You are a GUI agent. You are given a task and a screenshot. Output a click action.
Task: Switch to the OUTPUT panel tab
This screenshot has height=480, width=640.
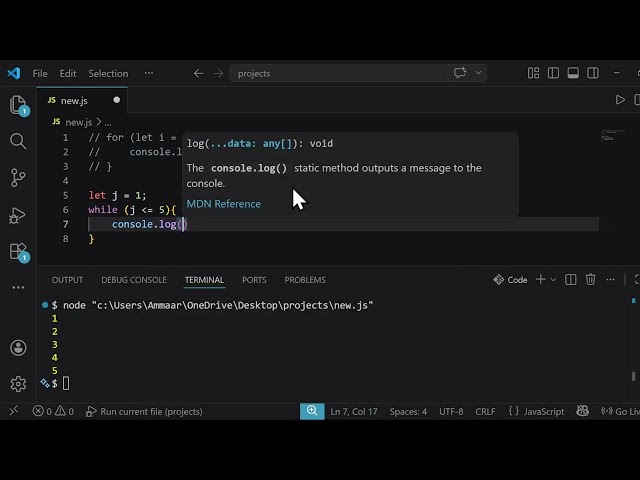pyautogui.click(x=67, y=280)
